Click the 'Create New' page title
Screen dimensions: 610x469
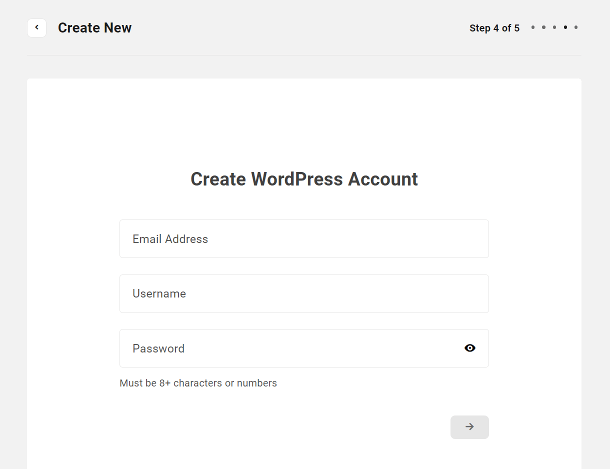[x=95, y=28]
